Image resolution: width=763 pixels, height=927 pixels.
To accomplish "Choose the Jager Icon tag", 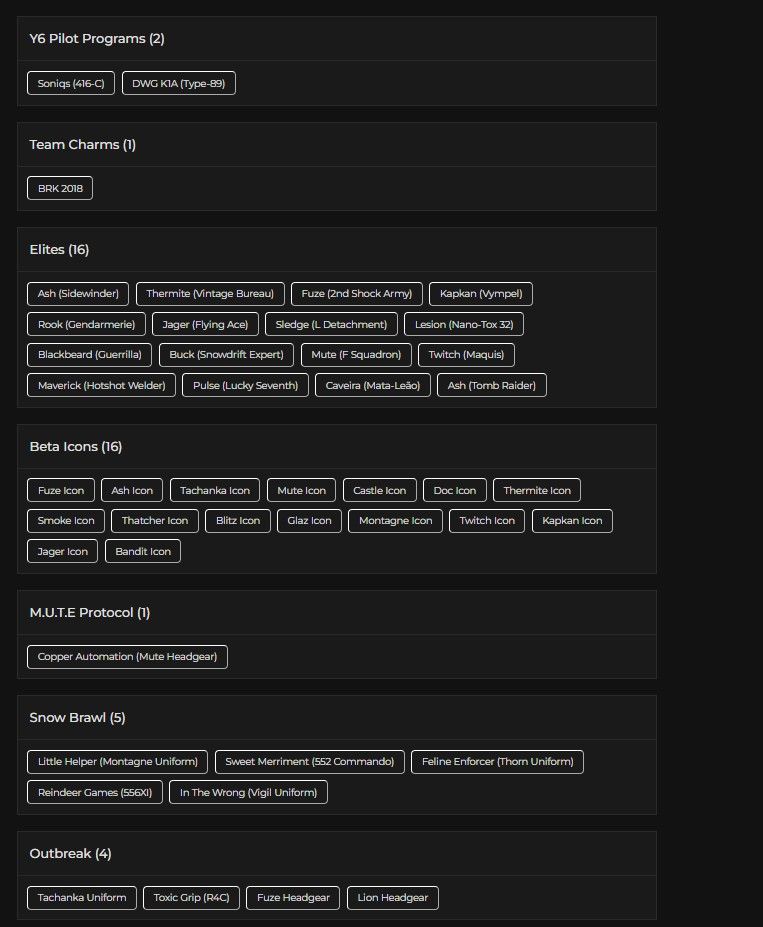I will 62,551.
